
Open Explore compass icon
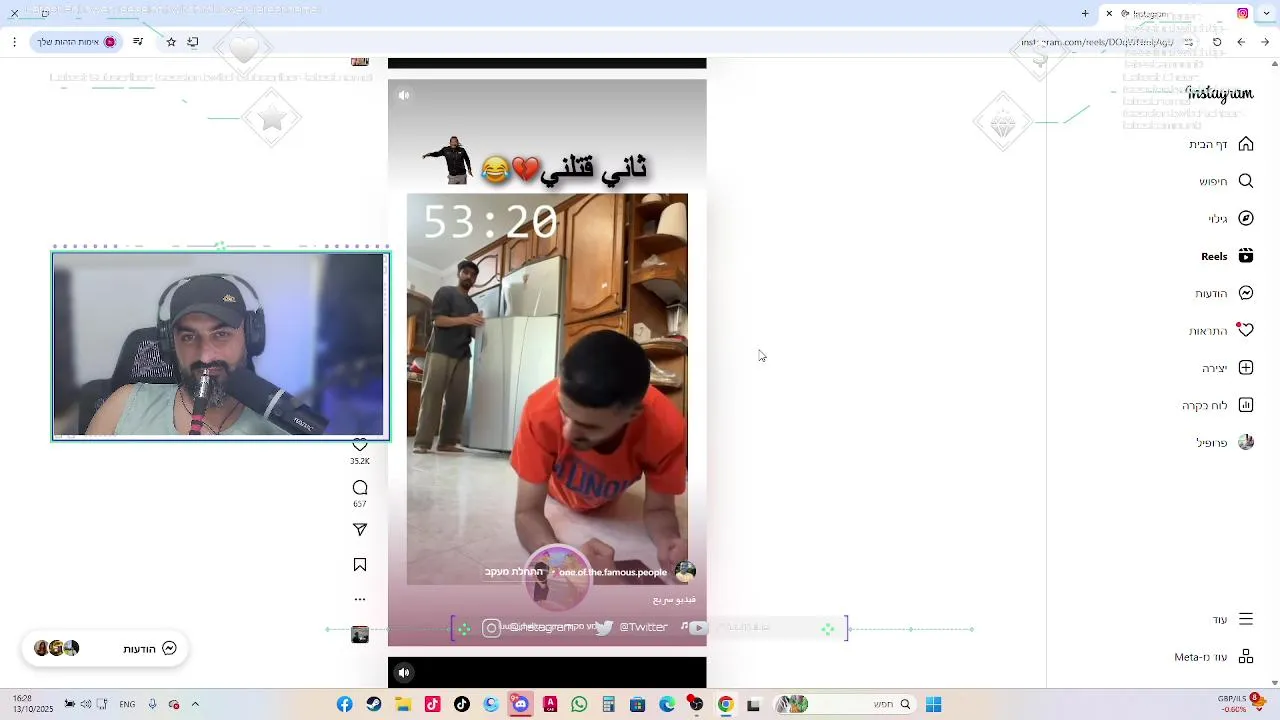coord(1246,218)
